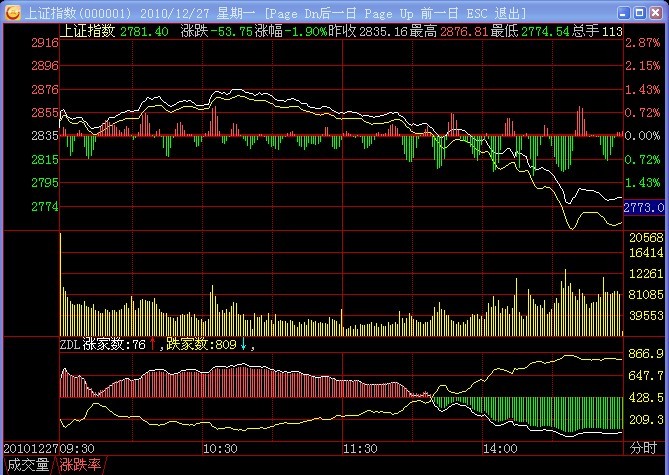Click the 2773.0 current price marker
Screen dimensions: 669x475
click(x=644, y=207)
